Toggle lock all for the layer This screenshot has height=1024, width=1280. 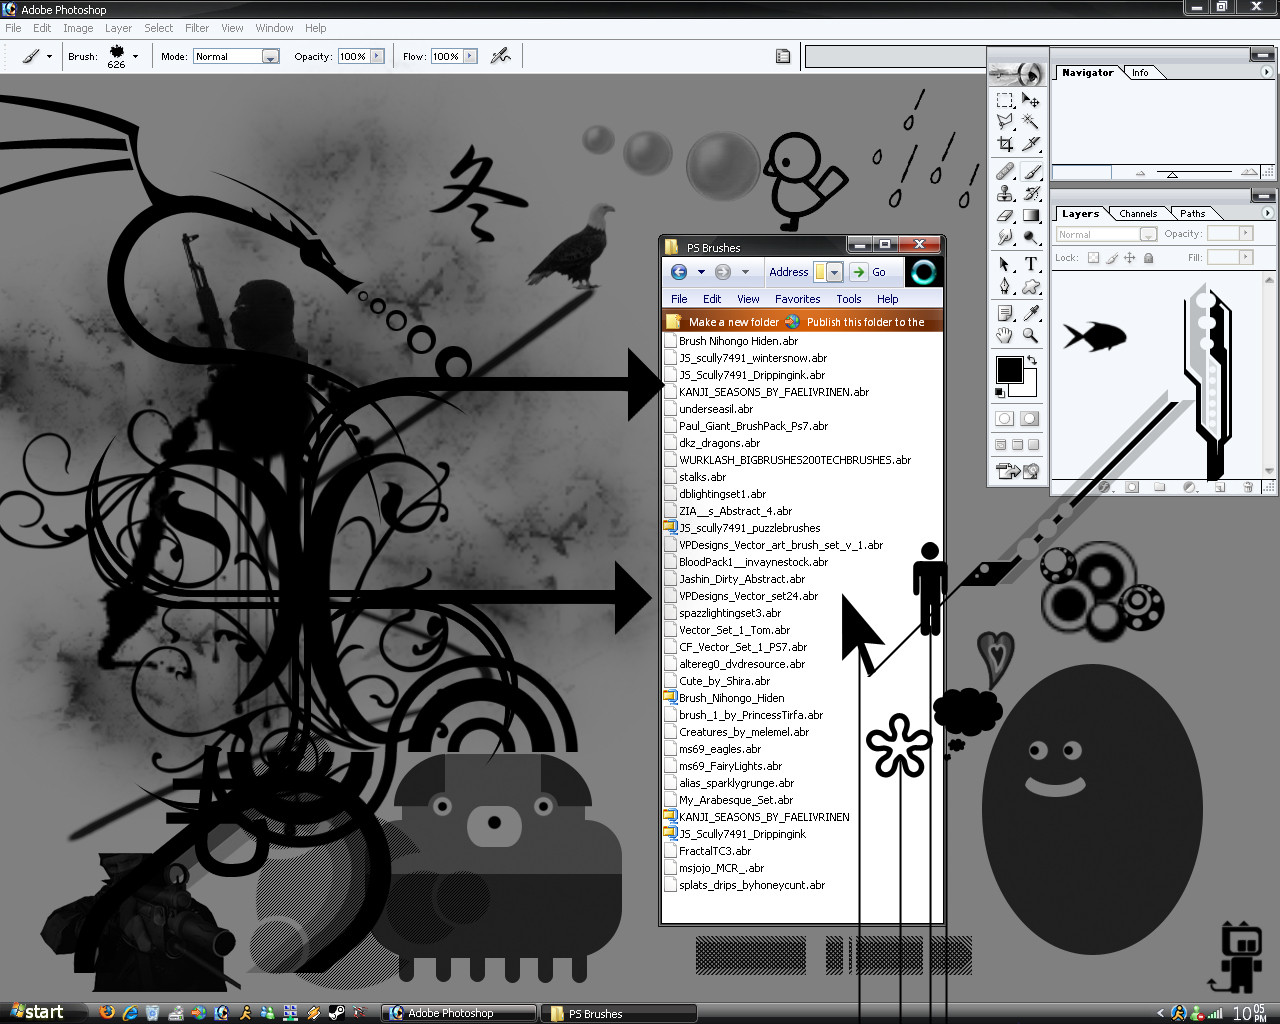click(x=1148, y=258)
